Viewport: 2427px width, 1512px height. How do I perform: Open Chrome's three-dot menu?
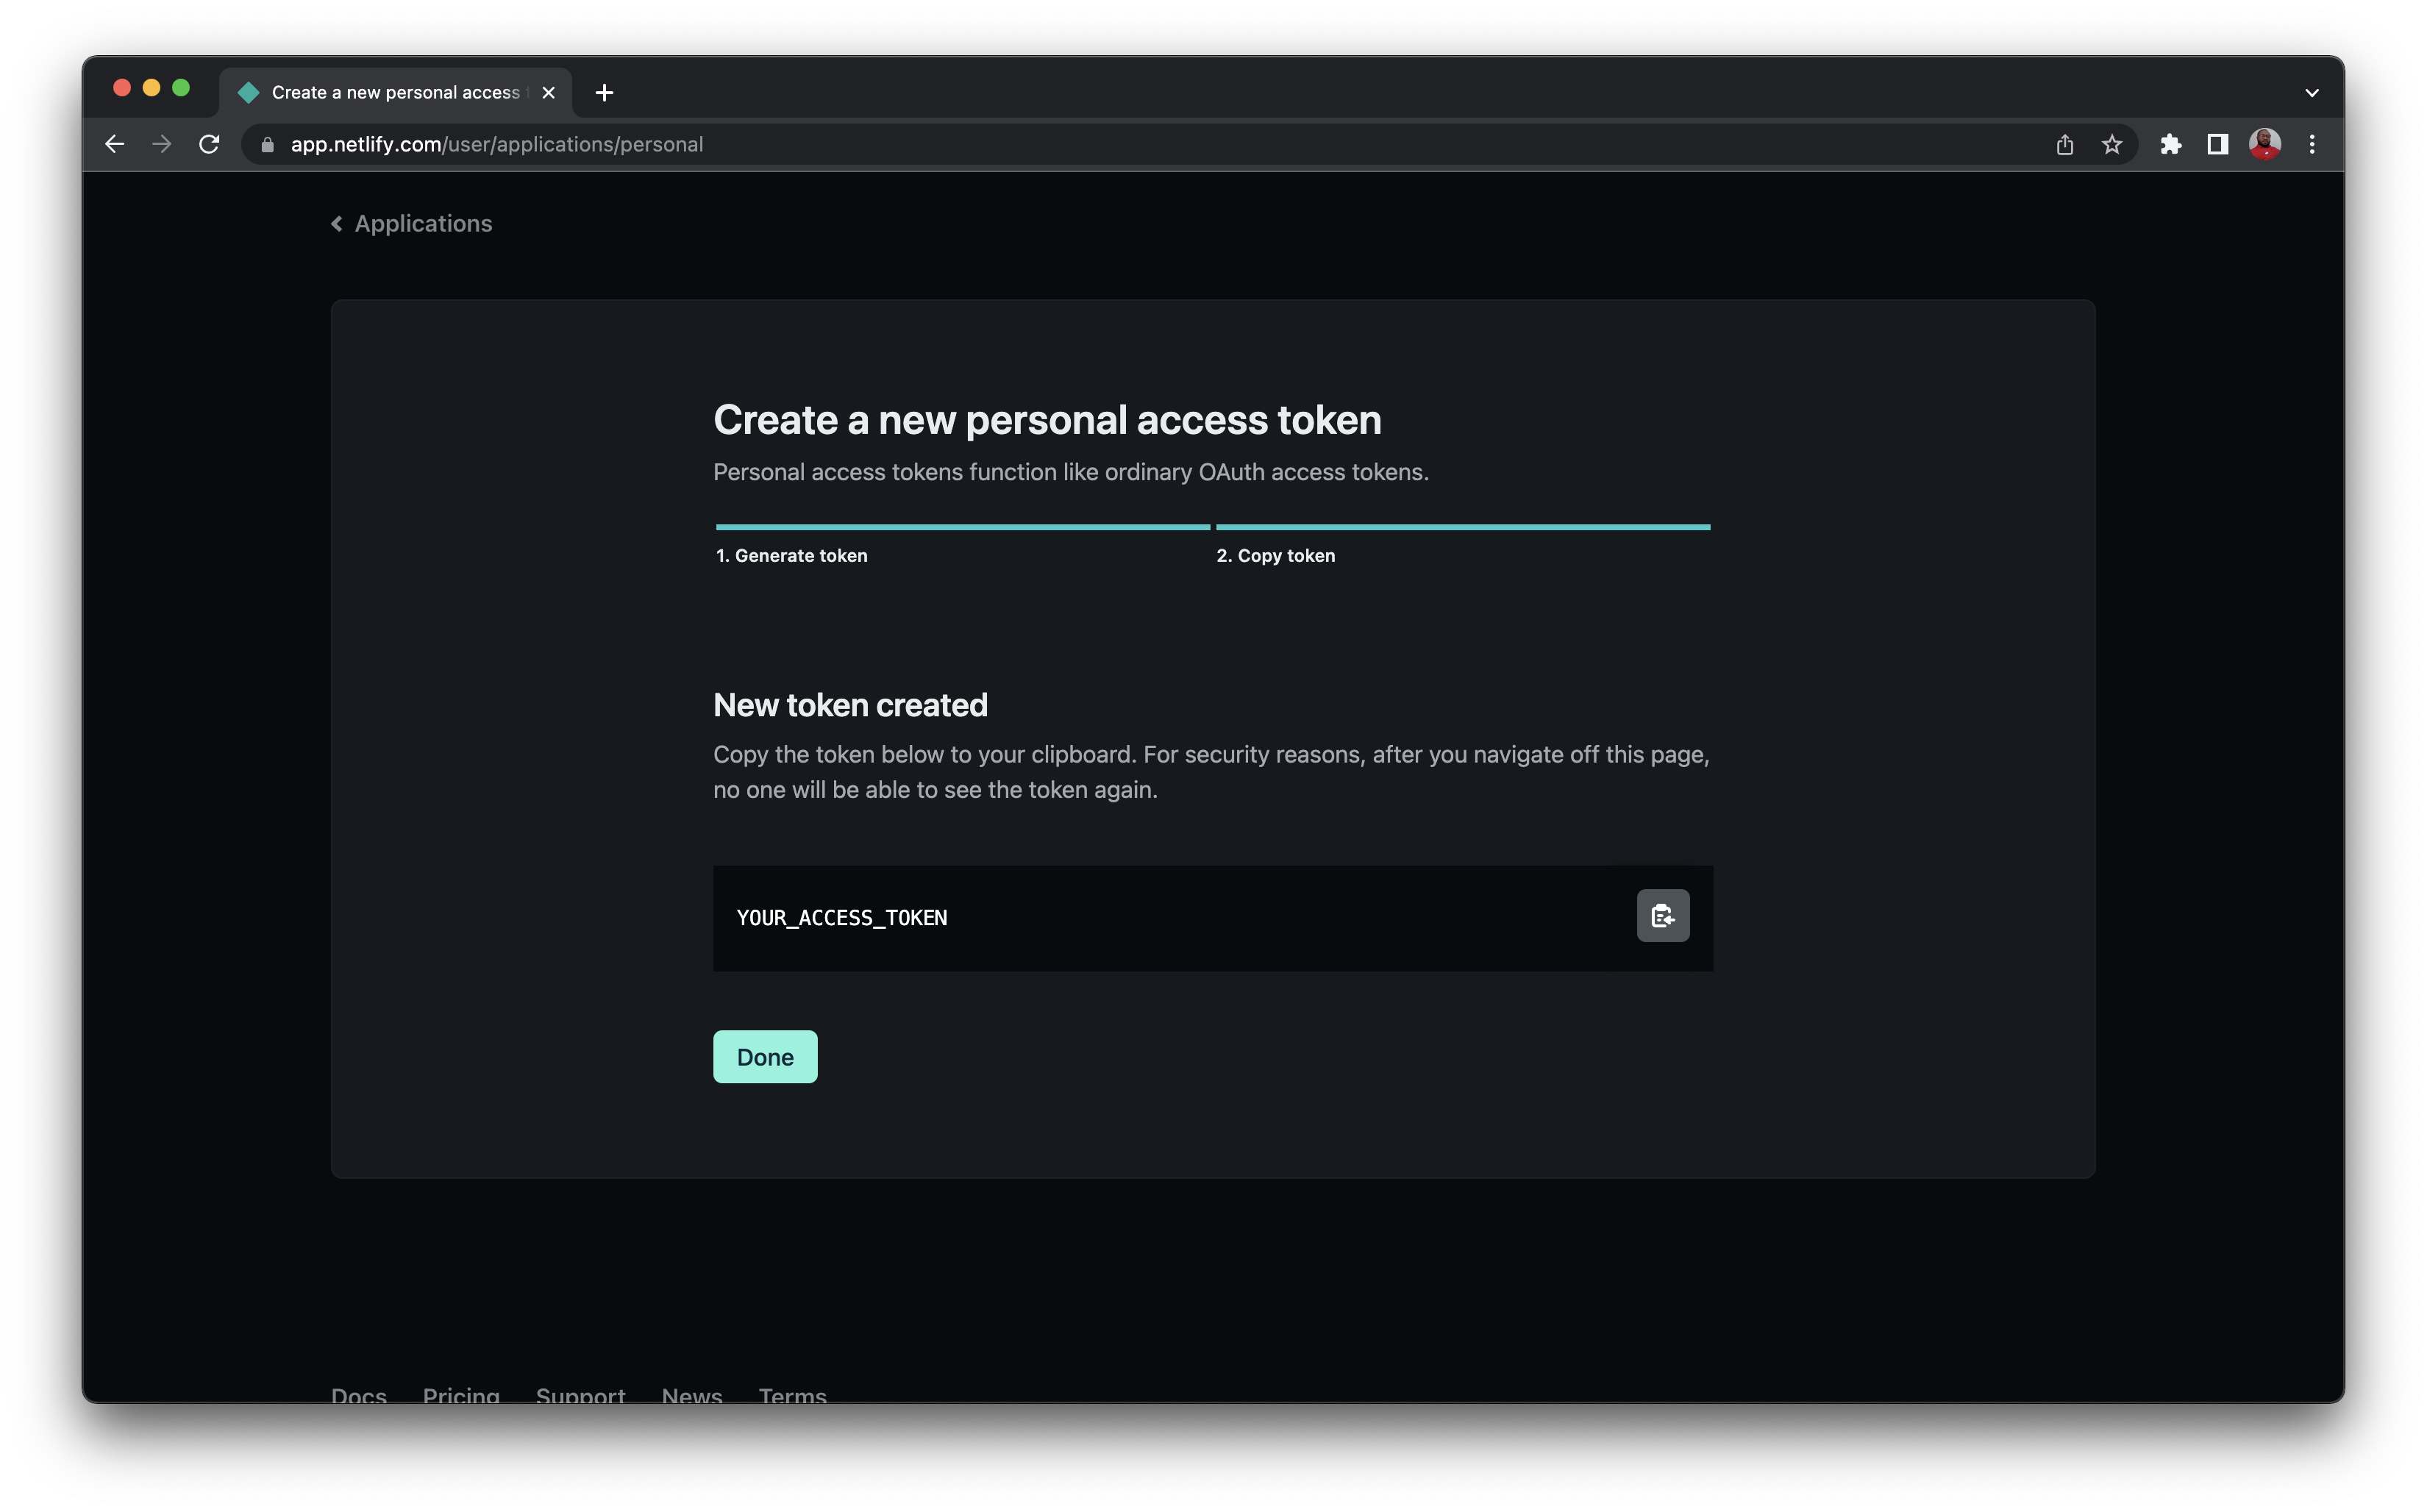pos(2312,144)
